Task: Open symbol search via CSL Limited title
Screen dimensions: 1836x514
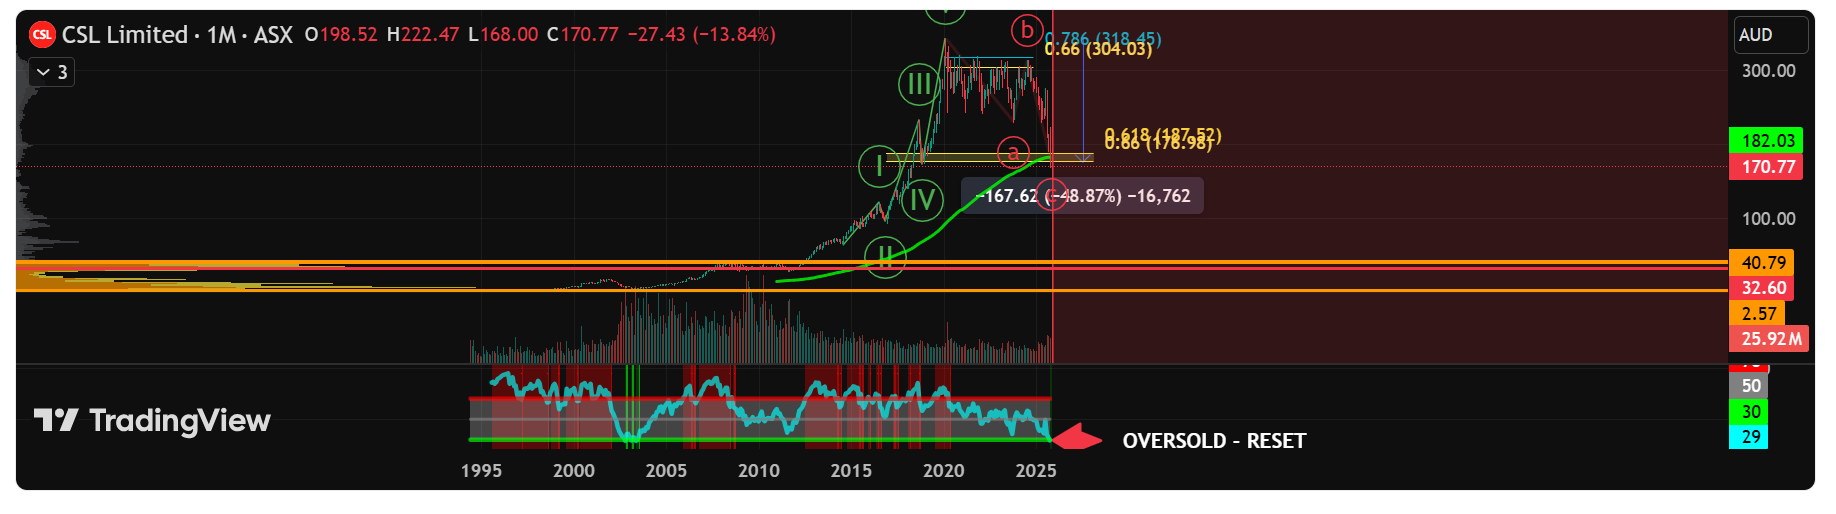Action: (125, 35)
